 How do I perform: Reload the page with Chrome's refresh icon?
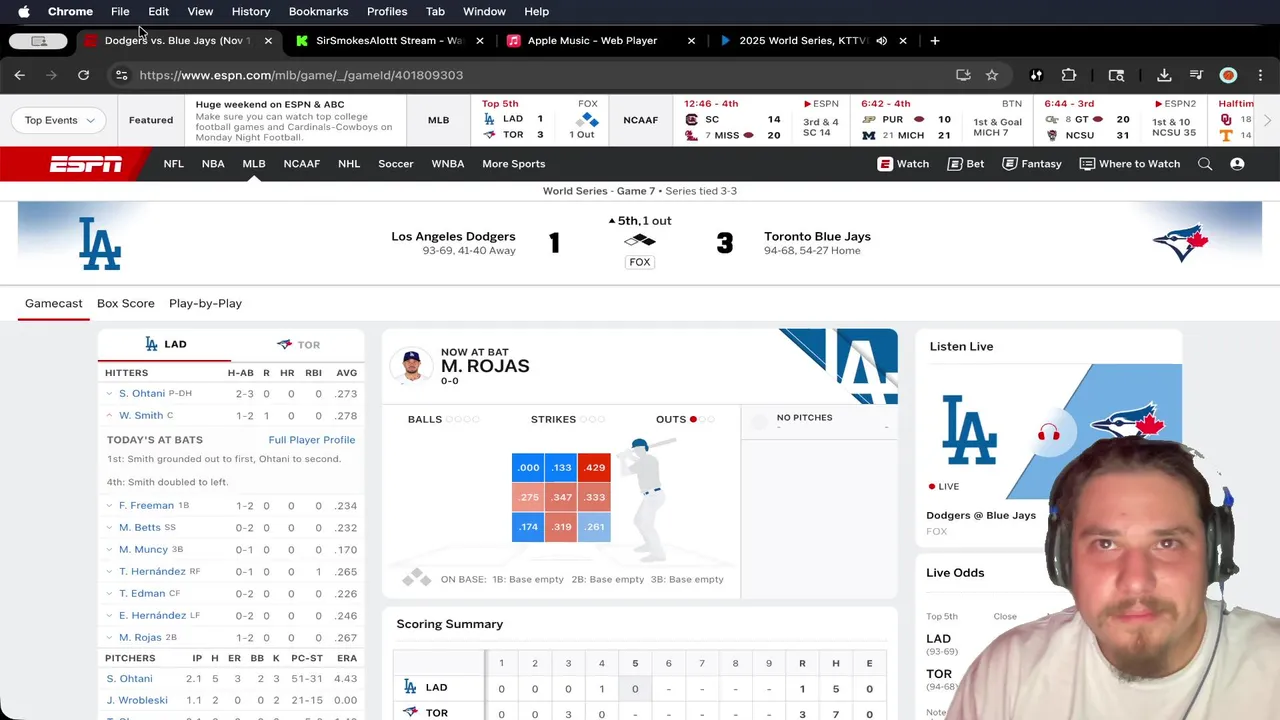click(x=83, y=75)
